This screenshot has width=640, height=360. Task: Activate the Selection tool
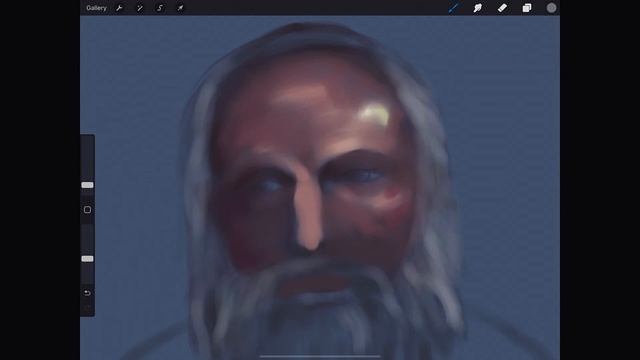pyautogui.click(x=160, y=8)
